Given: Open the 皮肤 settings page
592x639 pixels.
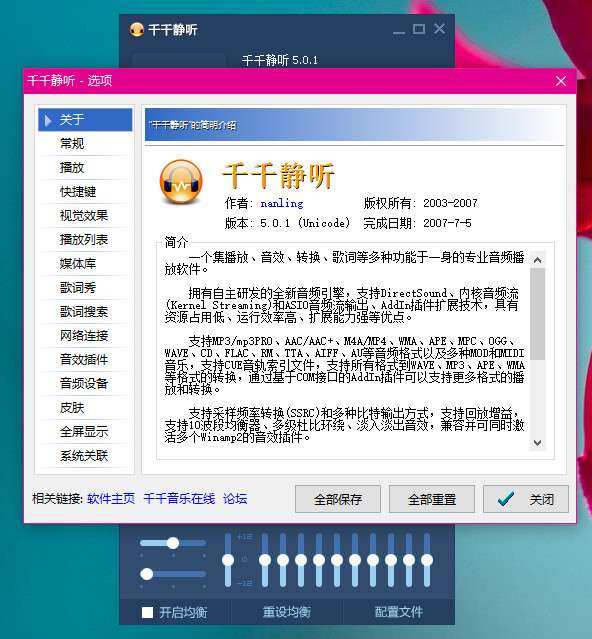Looking at the screenshot, I should pos(85,408).
